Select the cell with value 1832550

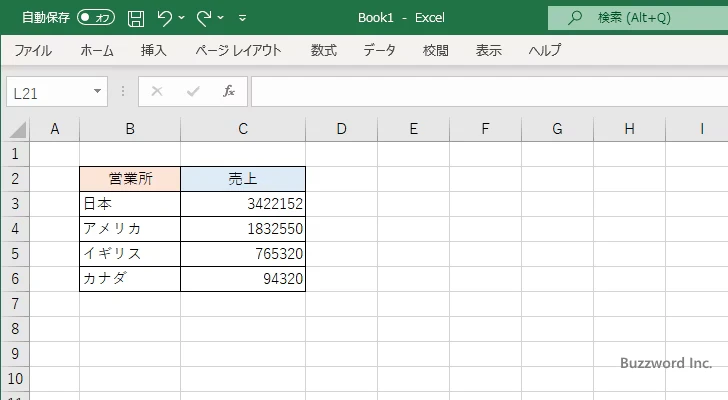point(243,229)
